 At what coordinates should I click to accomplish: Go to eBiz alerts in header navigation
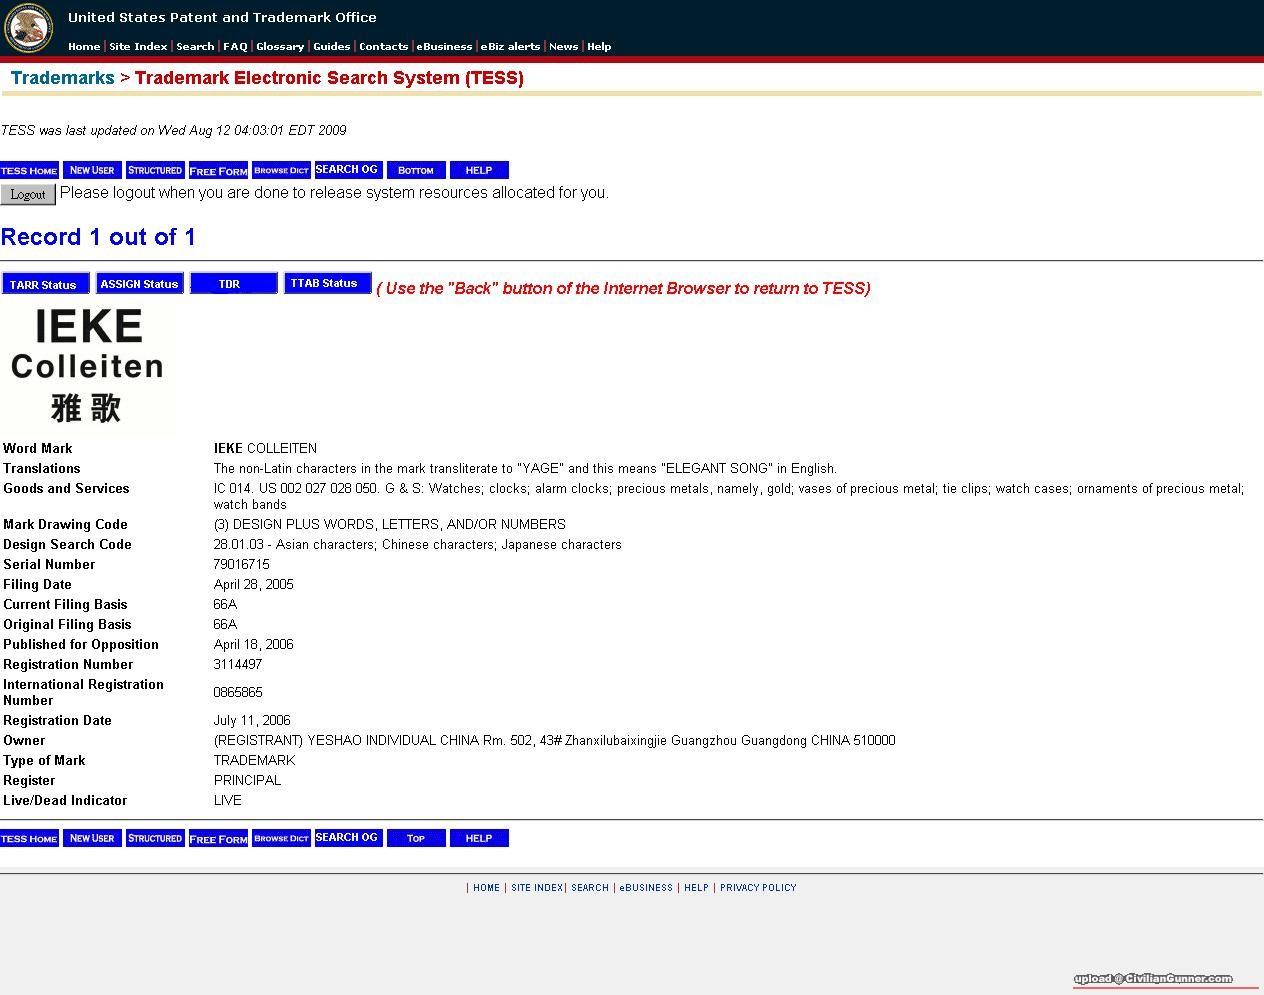(510, 46)
